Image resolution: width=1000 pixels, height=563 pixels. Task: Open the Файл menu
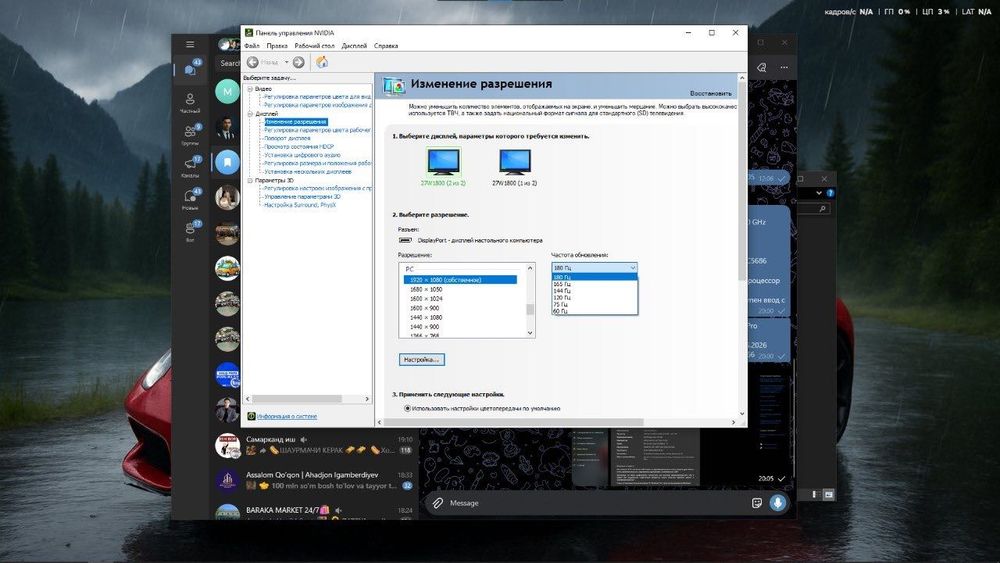[x=251, y=46]
